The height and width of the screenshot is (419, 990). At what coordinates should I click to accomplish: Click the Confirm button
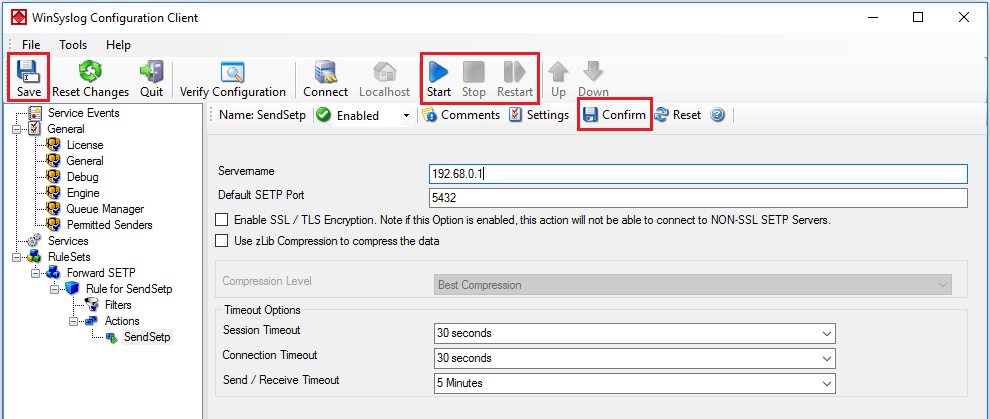(x=614, y=115)
